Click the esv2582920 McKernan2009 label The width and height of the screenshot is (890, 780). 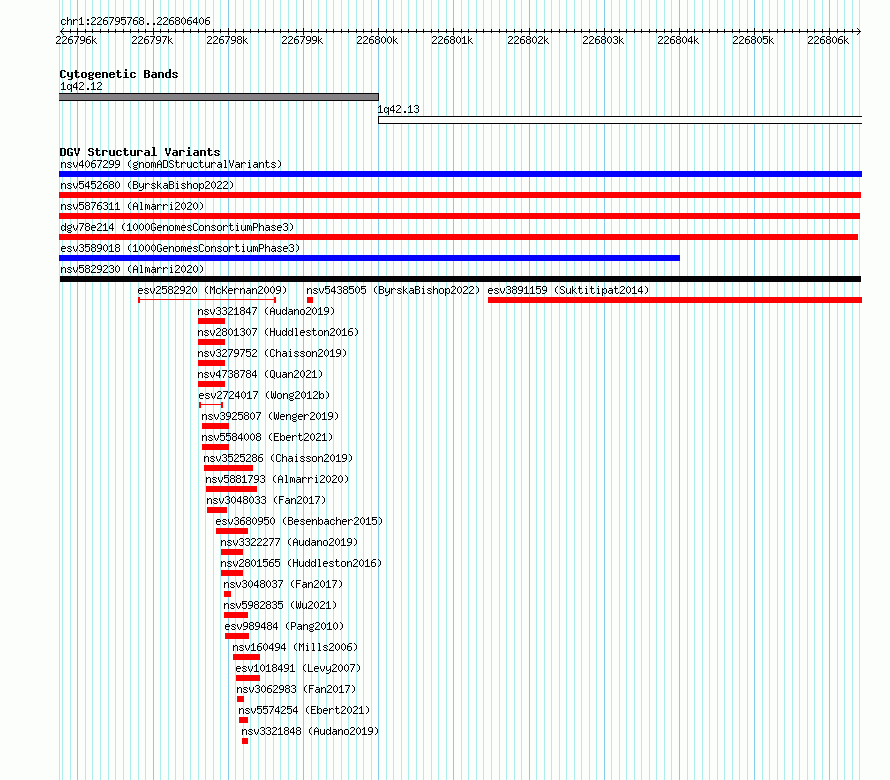click(212, 290)
